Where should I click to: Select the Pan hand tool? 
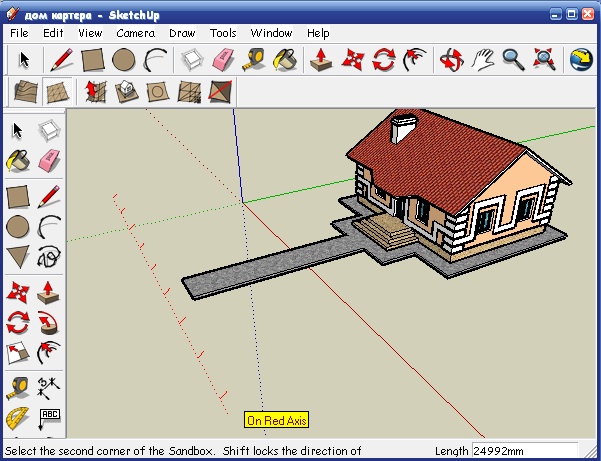point(483,60)
